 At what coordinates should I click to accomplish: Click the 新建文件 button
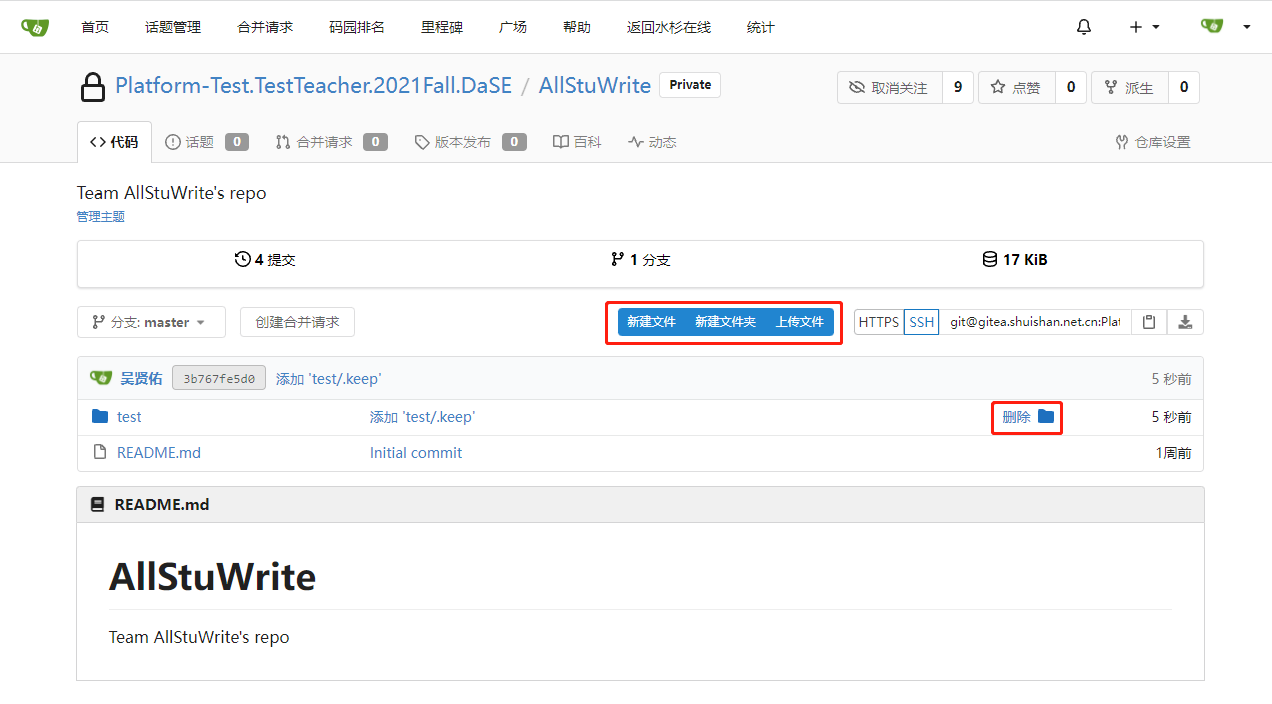[x=651, y=322]
